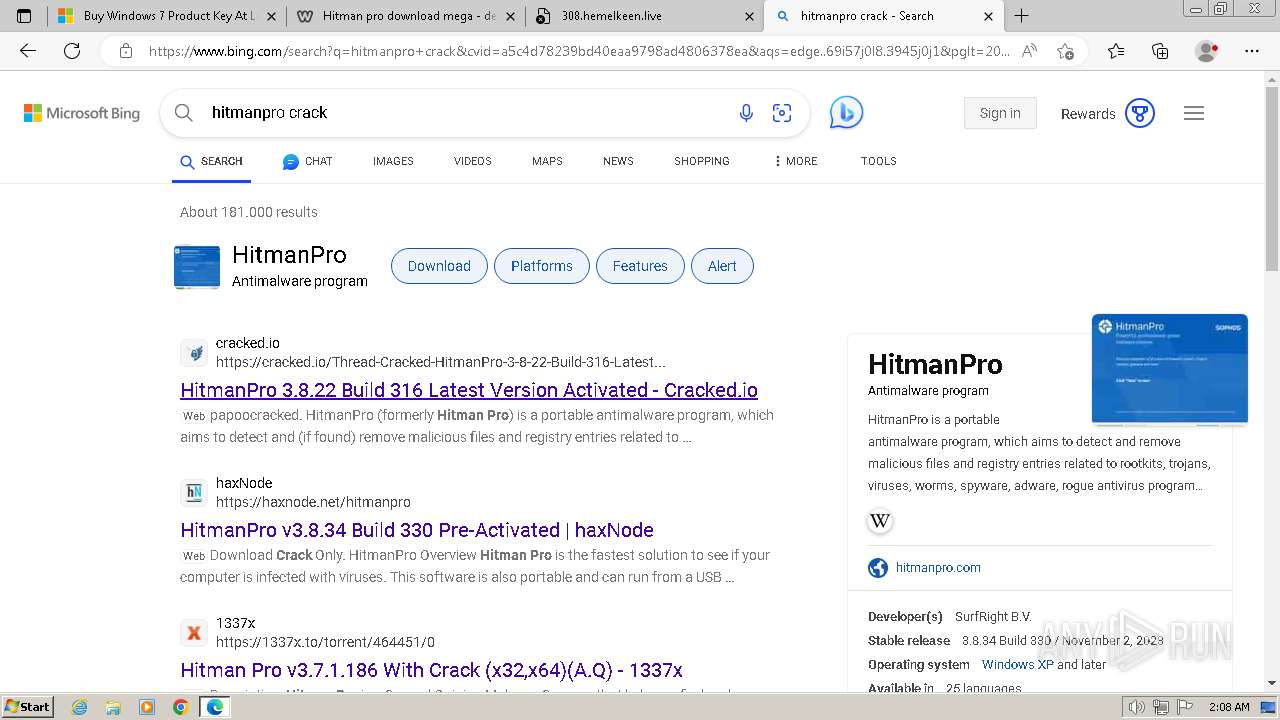Open the Favorites list icon
1280x720 pixels.
tap(1116, 51)
